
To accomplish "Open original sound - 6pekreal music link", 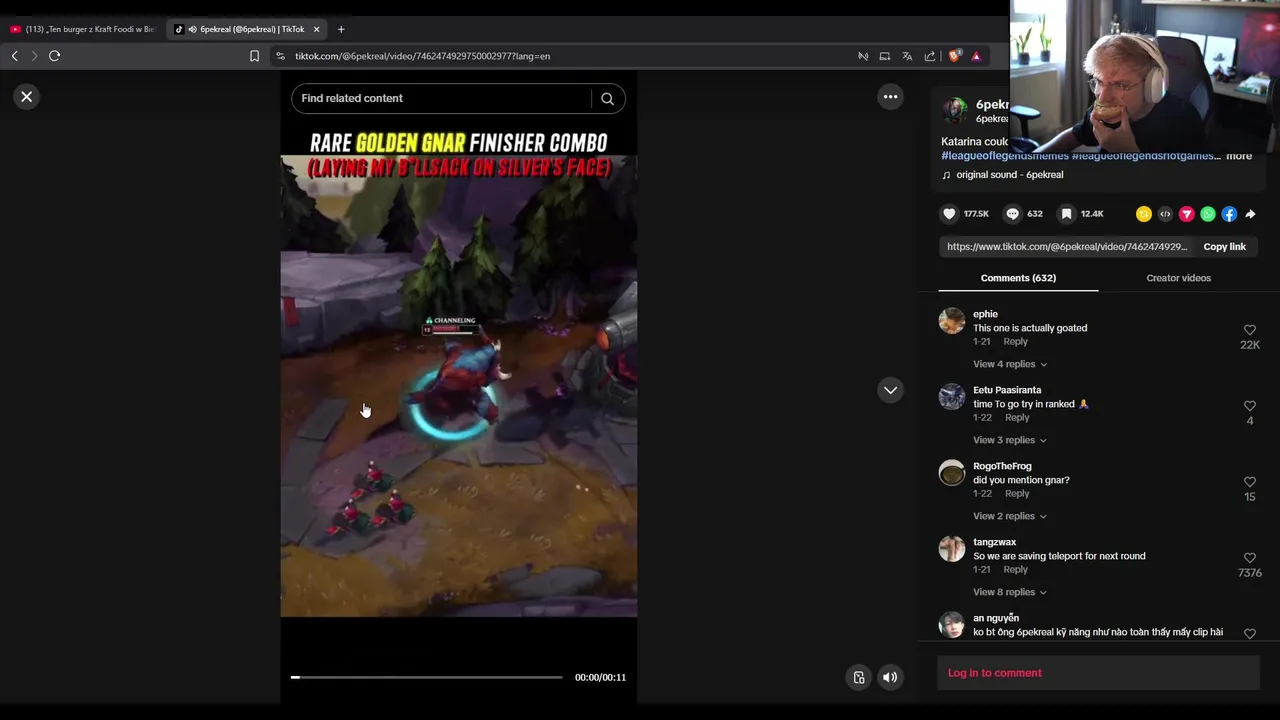I will coord(1002,175).
